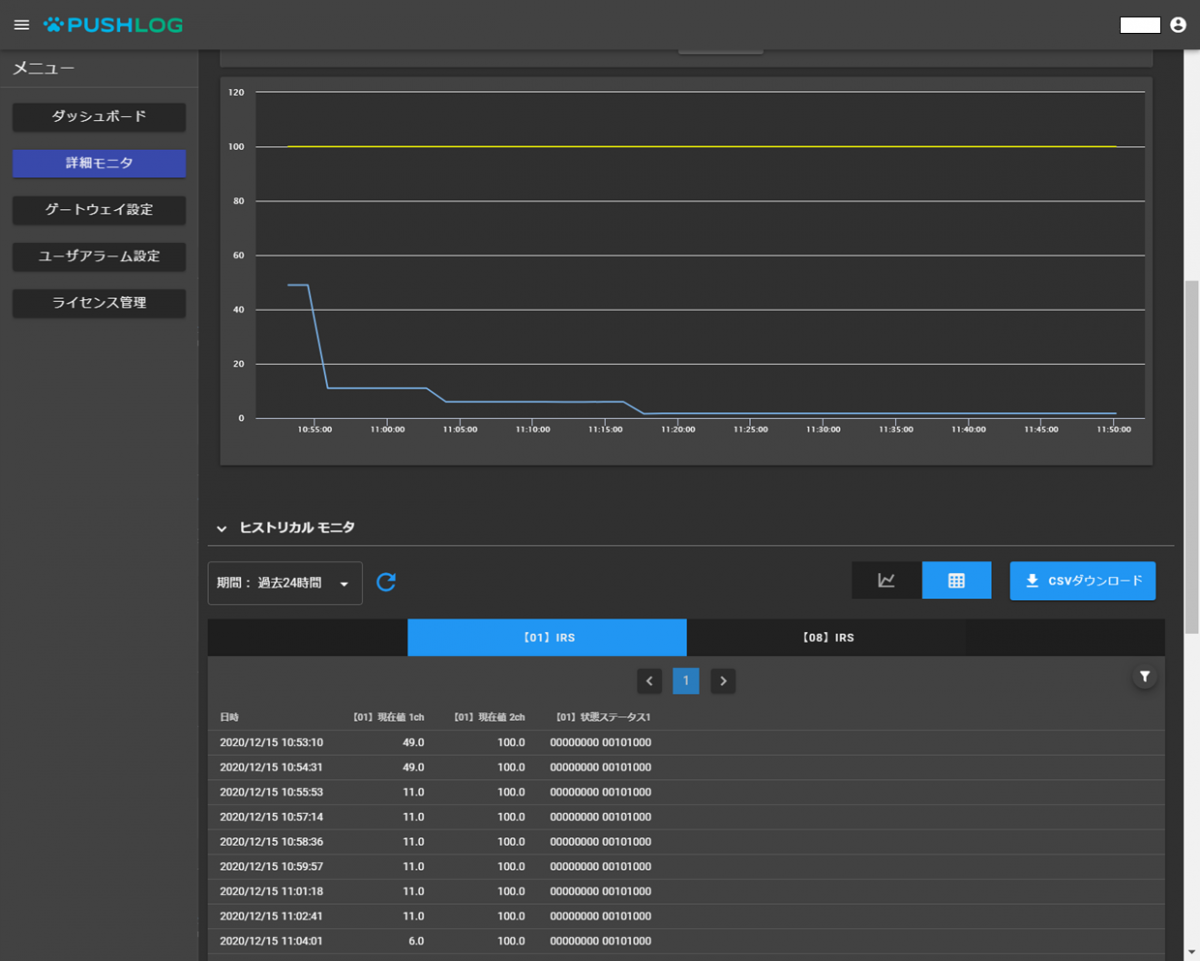Go to next page arrow

(723, 681)
